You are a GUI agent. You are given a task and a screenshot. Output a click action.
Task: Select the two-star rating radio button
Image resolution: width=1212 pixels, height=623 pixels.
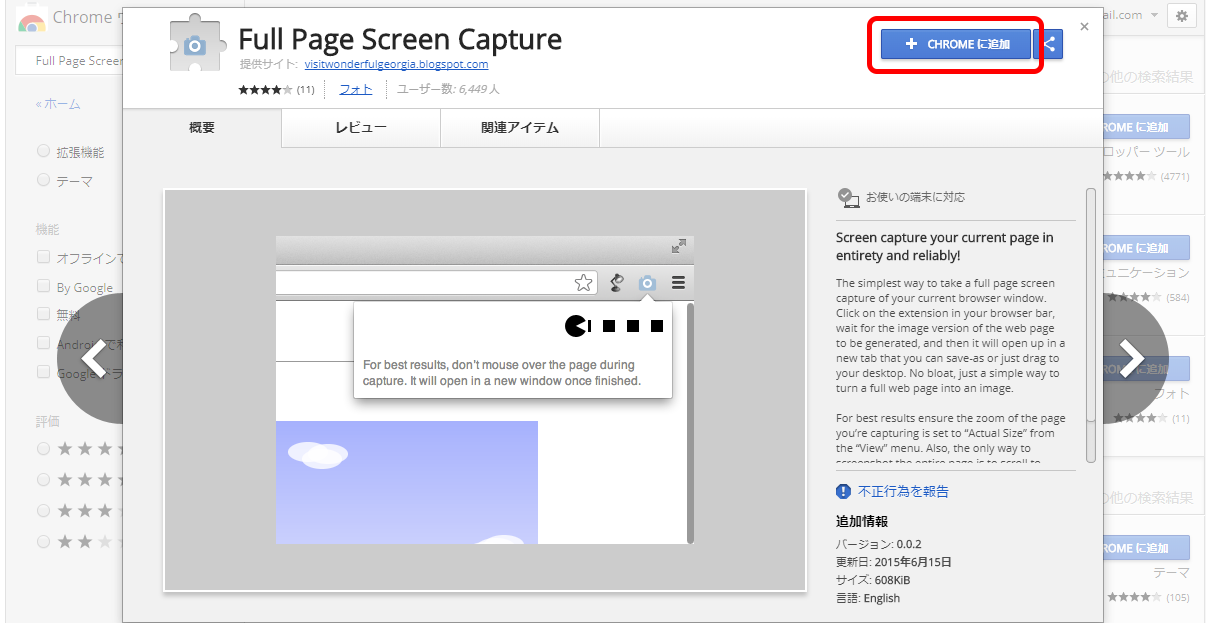point(43,541)
